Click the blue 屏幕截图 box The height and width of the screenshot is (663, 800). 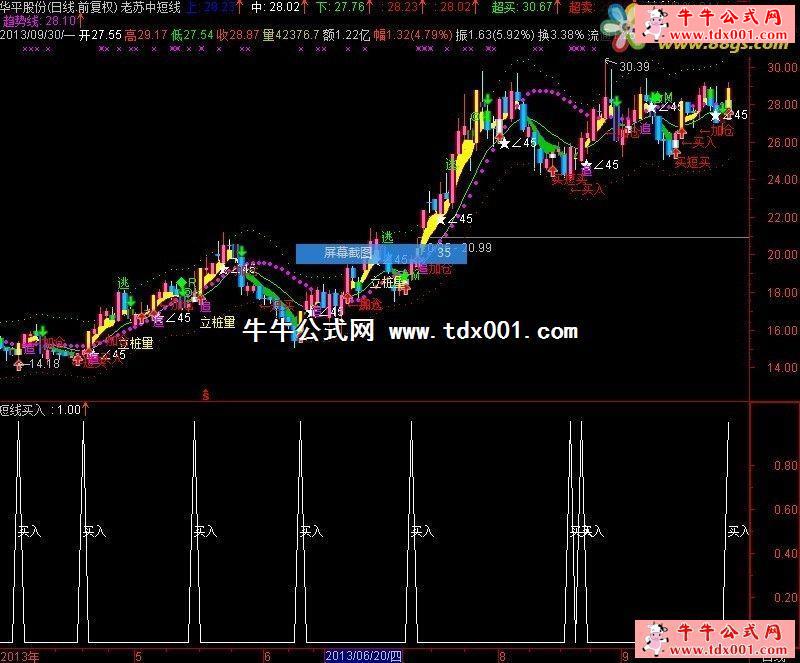[x=381, y=254]
